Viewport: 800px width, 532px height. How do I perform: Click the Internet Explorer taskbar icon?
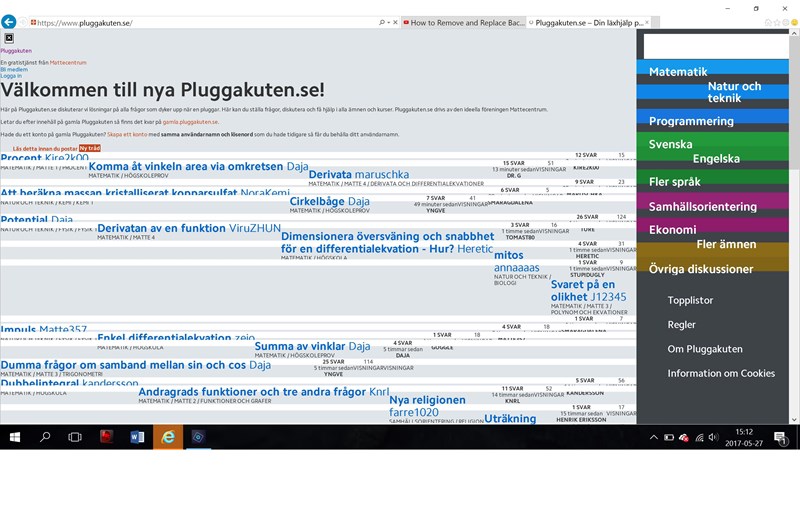tap(168, 437)
